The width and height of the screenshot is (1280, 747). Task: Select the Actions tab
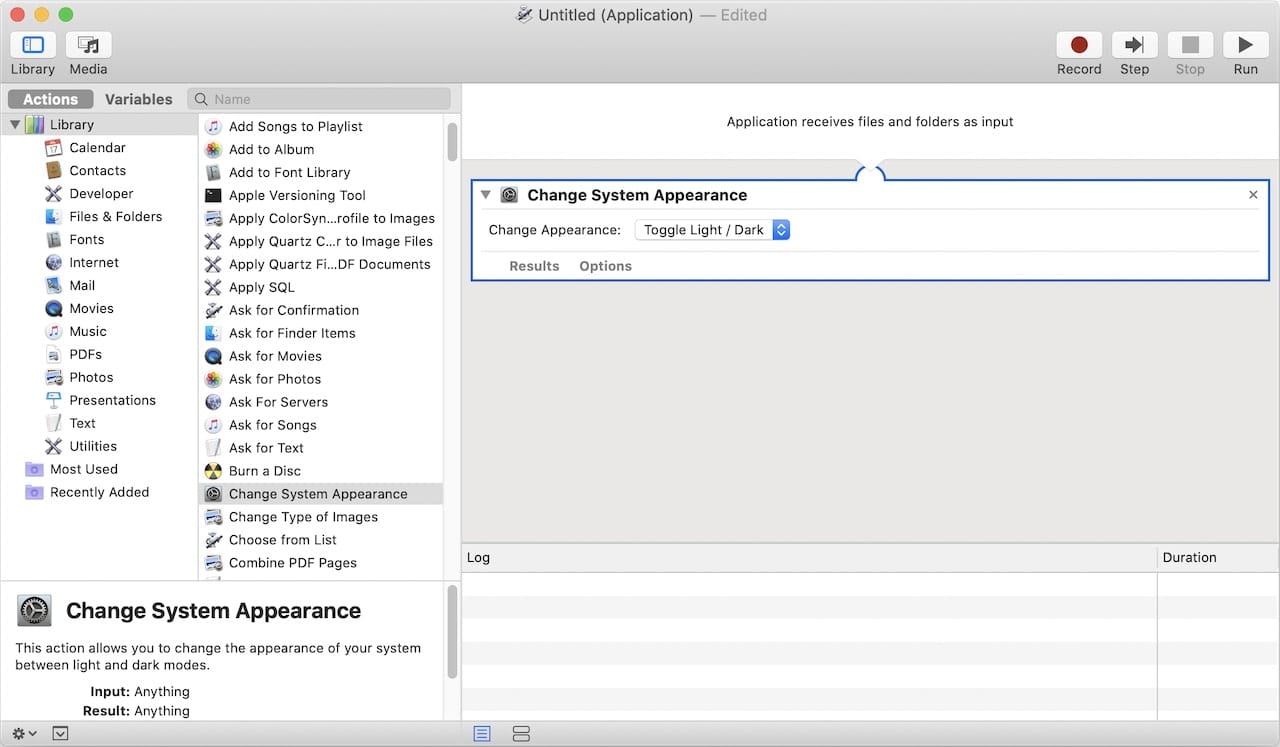click(x=50, y=99)
